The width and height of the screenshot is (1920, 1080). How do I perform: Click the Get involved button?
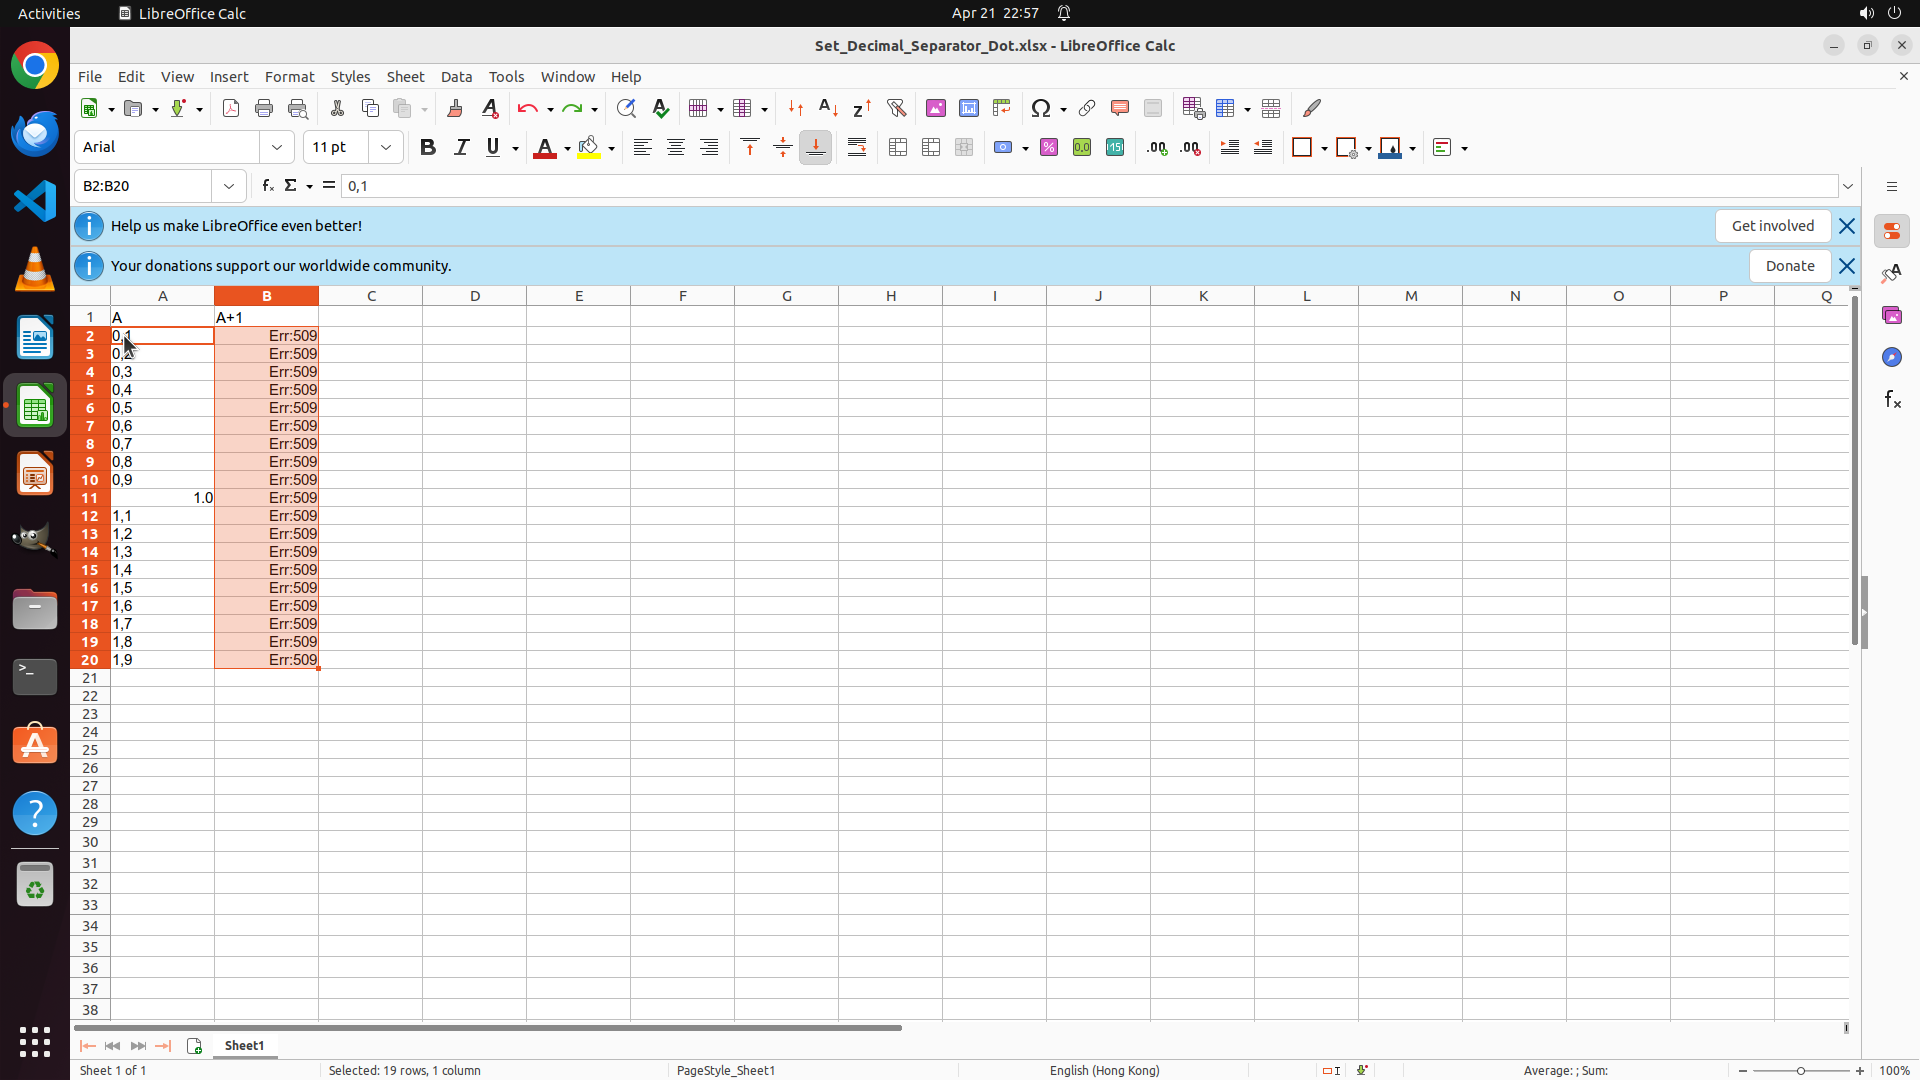point(1772,226)
